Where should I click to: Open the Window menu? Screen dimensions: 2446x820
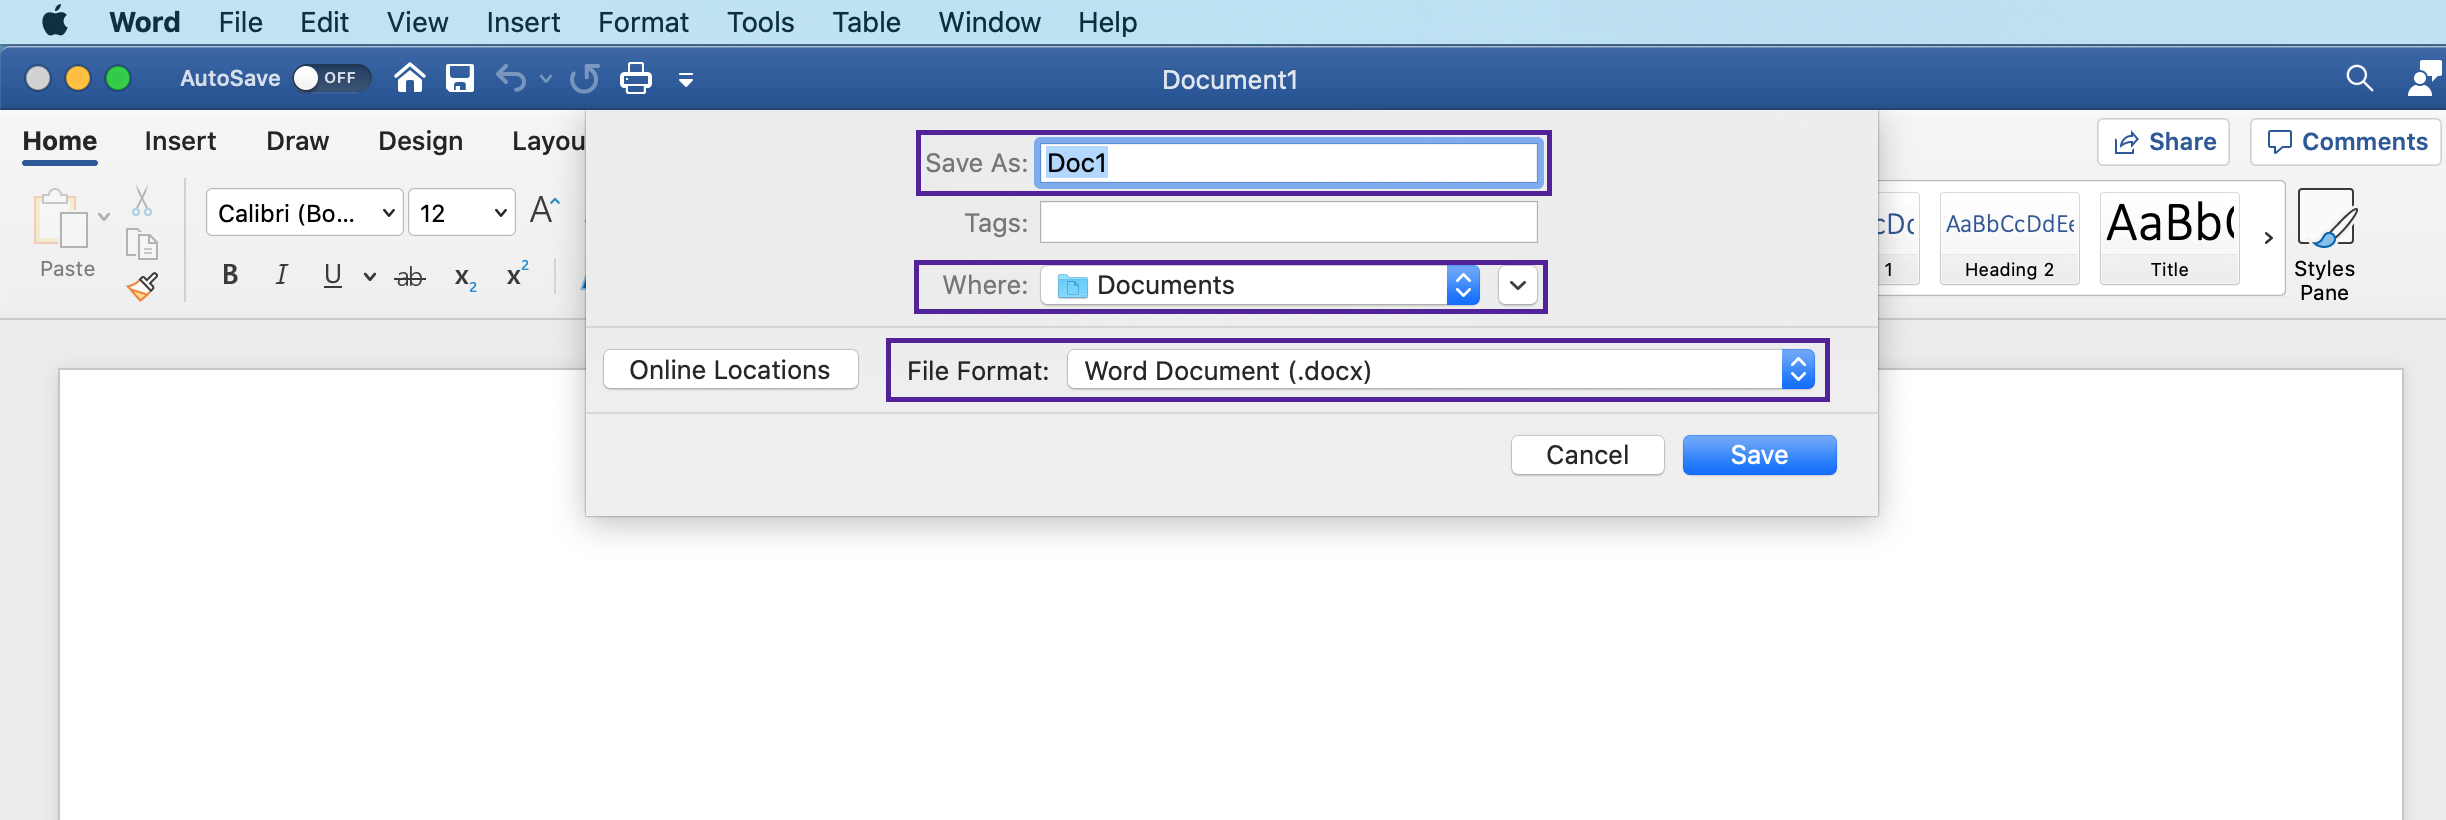pos(989,22)
